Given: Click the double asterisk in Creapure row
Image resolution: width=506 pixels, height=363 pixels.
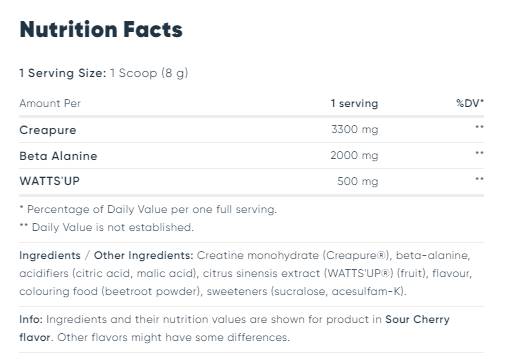Looking at the screenshot, I should pos(479,127).
